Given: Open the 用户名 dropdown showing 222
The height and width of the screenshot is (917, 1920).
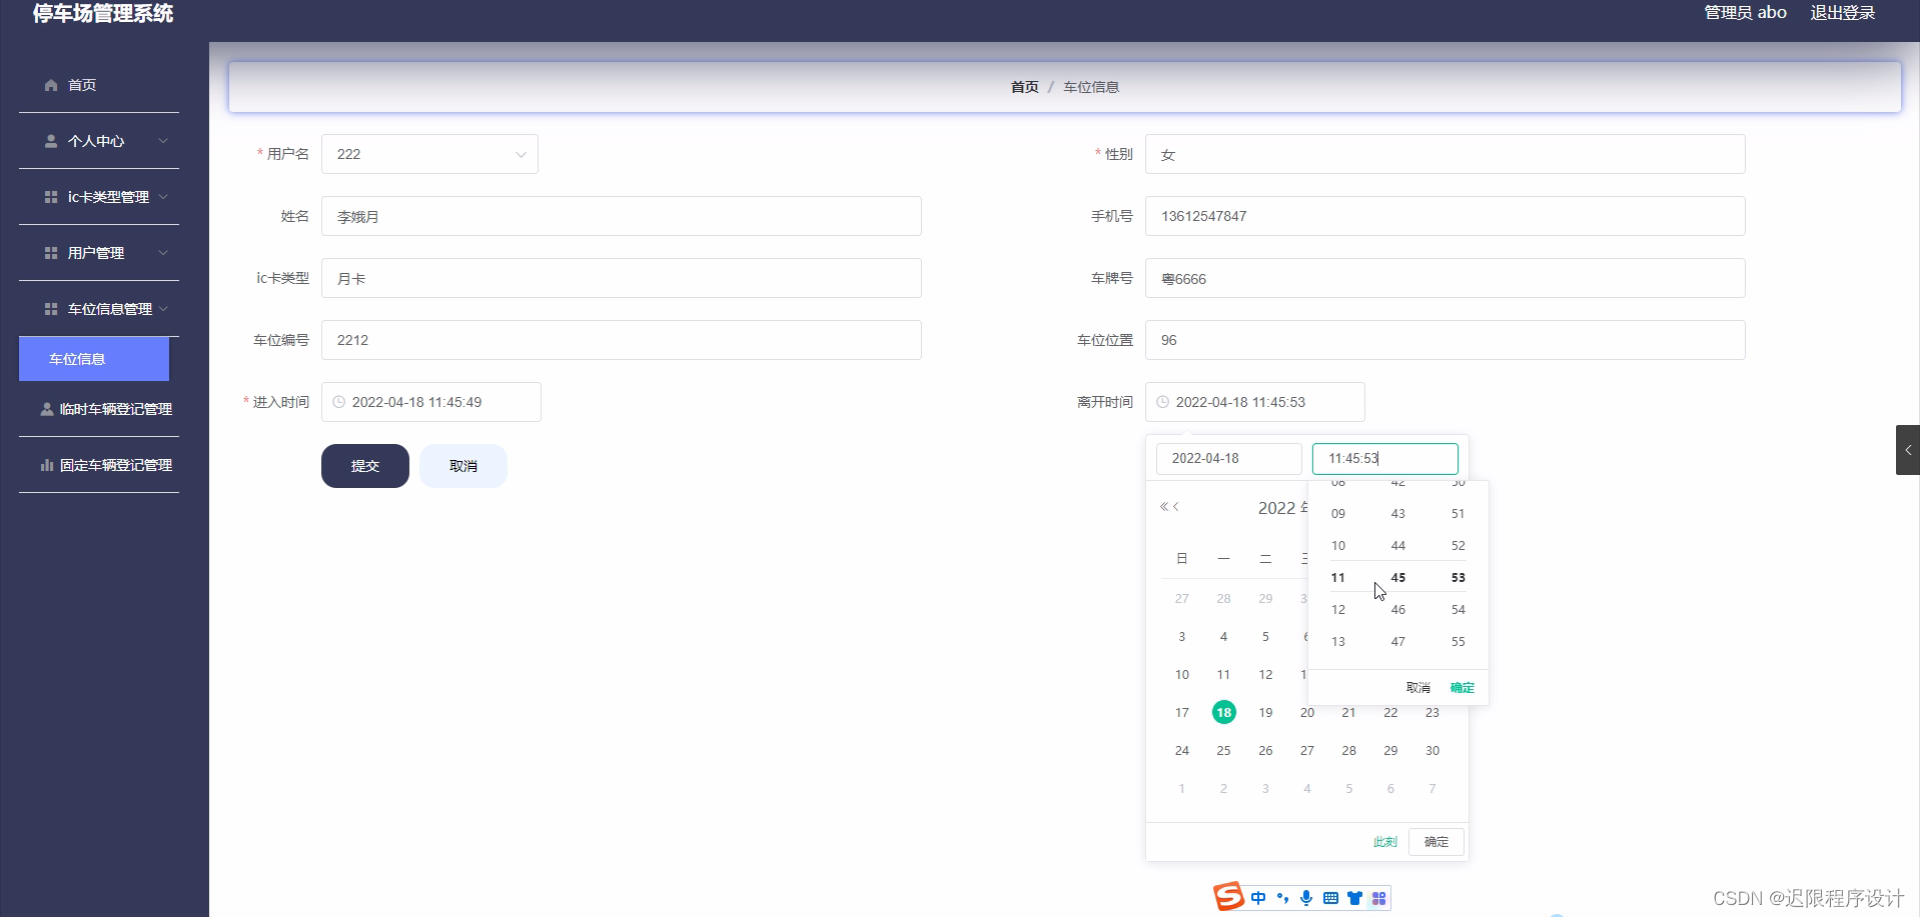Looking at the screenshot, I should pyautogui.click(x=430, y=154).
